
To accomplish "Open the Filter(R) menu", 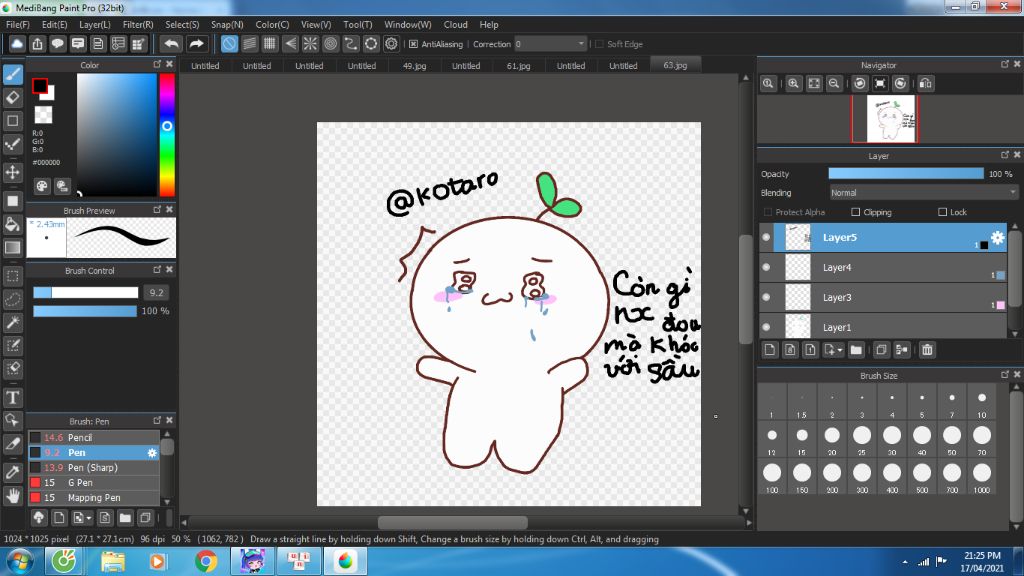I will click(138, 25).
